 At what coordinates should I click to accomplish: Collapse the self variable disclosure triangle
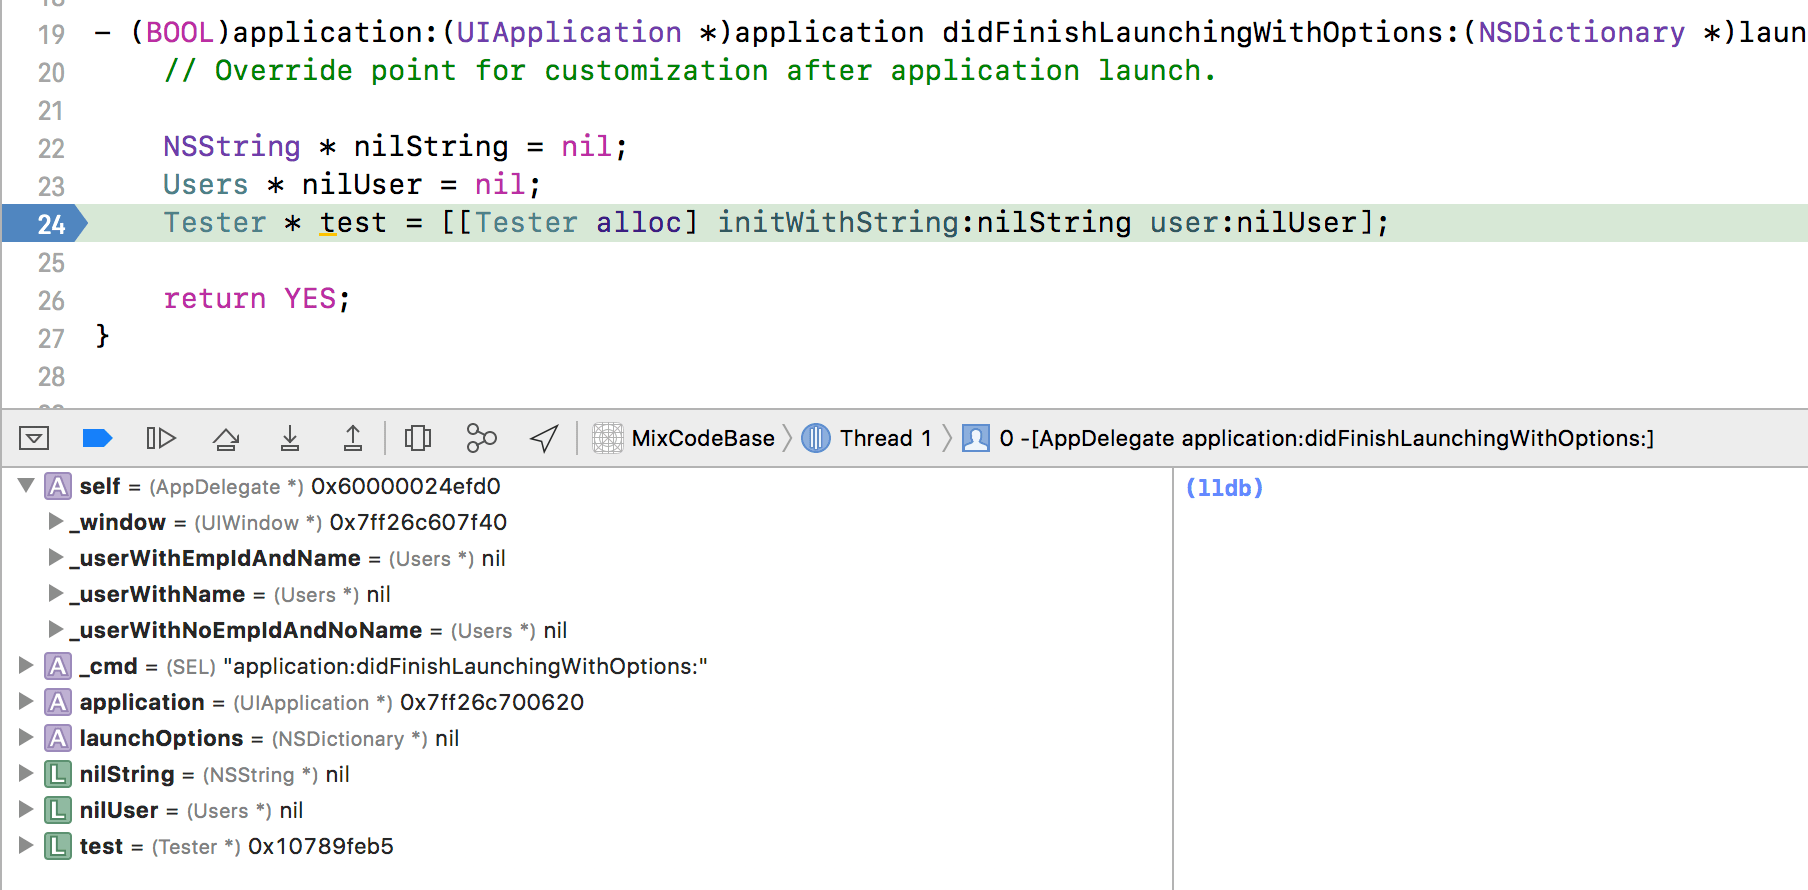pos(27,485)
